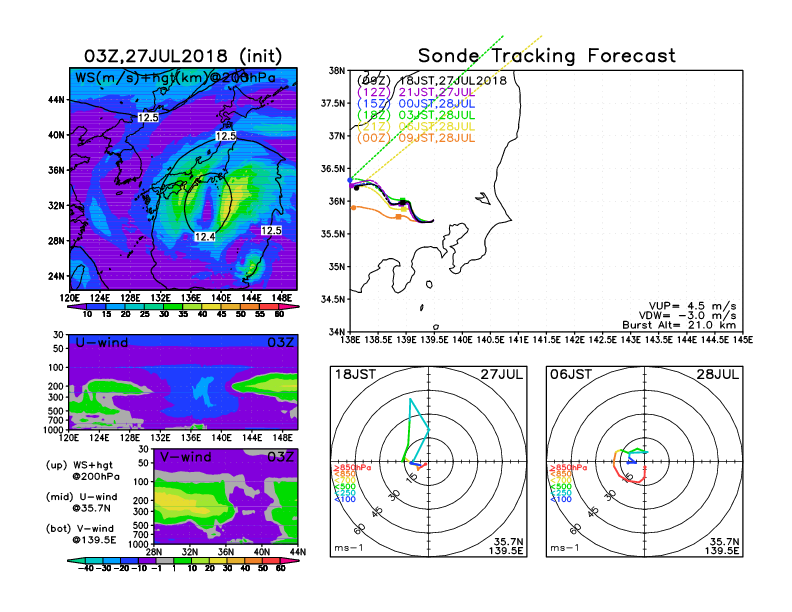The width and height of the screenshot is (792, 612).
Task: Click the '37.5N' latitude label on tracking map
Action: [x=333, y=104]
